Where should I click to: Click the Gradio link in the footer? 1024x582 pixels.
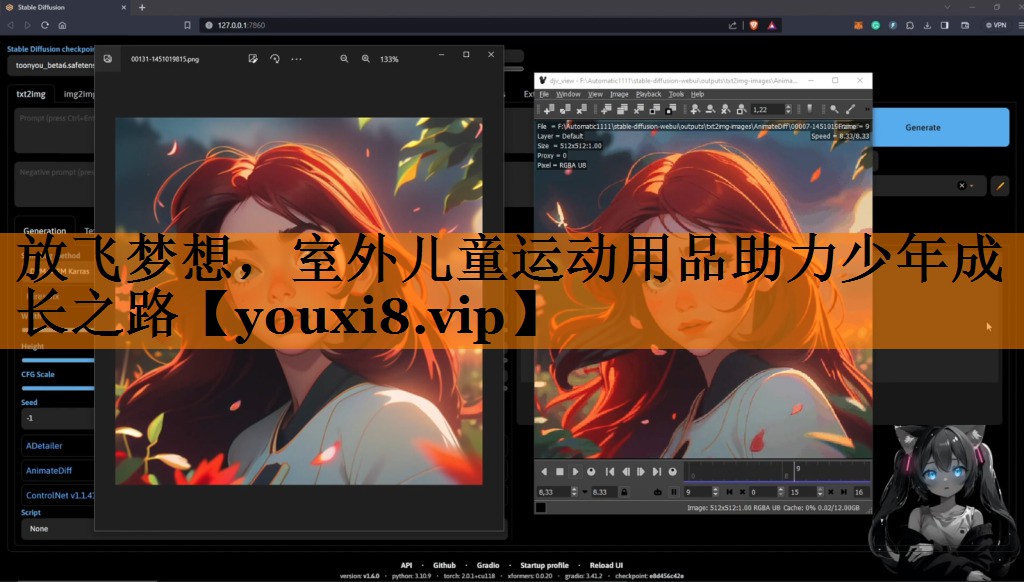point(488,565)
